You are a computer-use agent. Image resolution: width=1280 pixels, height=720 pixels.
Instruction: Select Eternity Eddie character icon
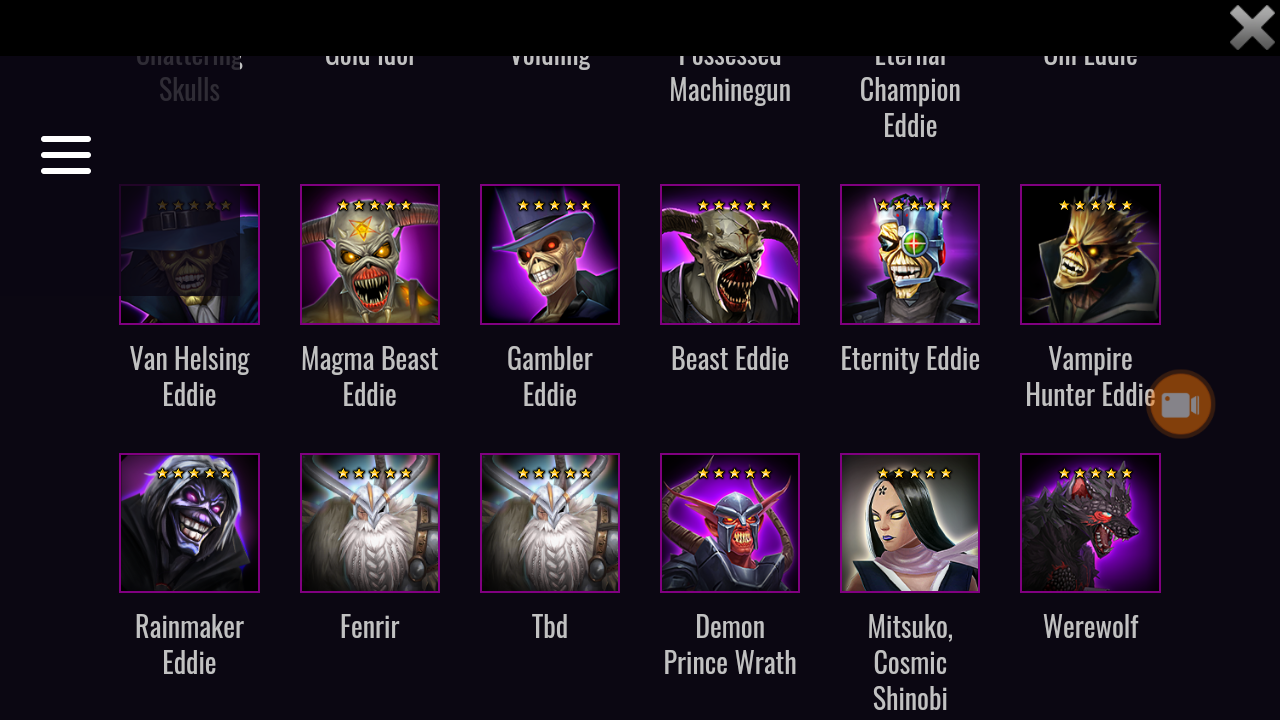pyautogui.click(x=910, y=254)
